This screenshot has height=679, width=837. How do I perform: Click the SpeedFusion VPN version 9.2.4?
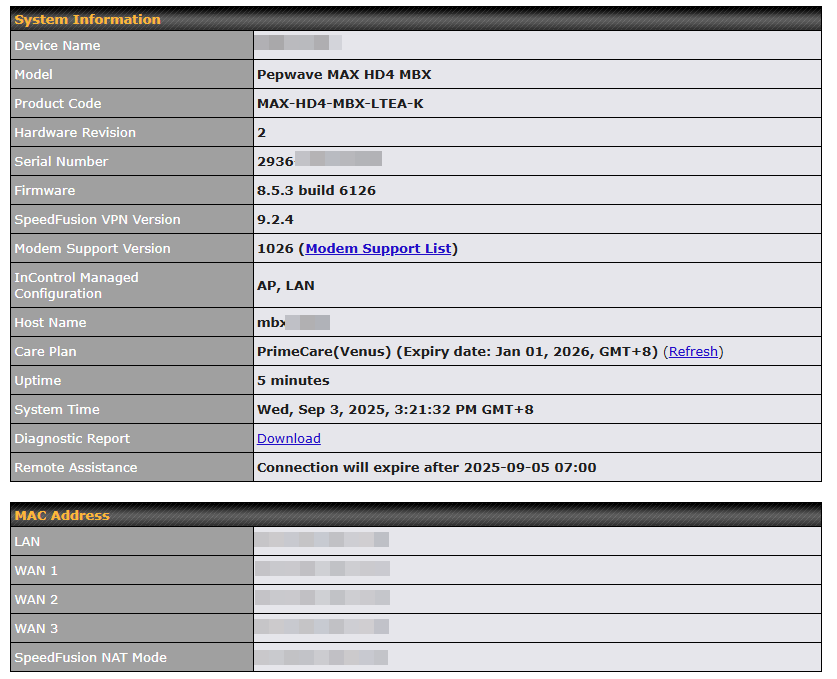tap(275, 219)
